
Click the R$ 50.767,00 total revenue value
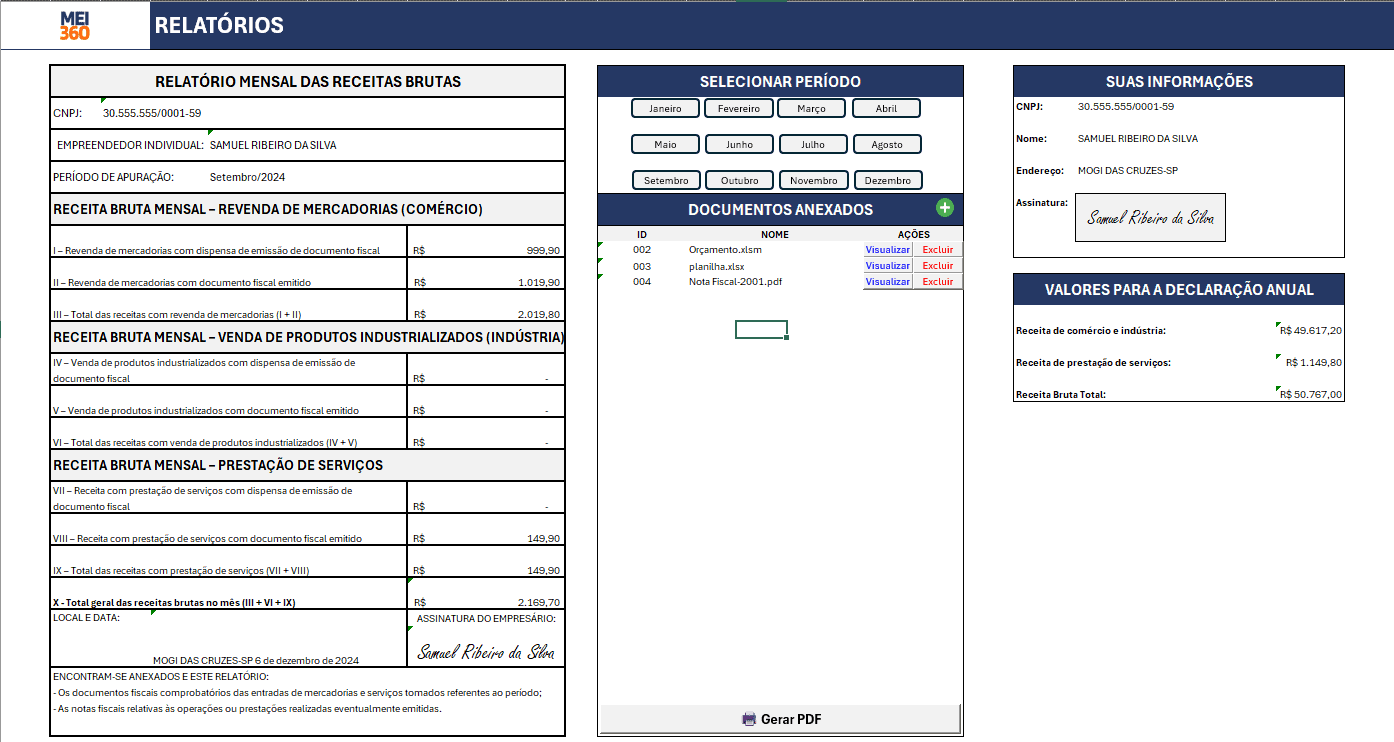point(1310,394)
